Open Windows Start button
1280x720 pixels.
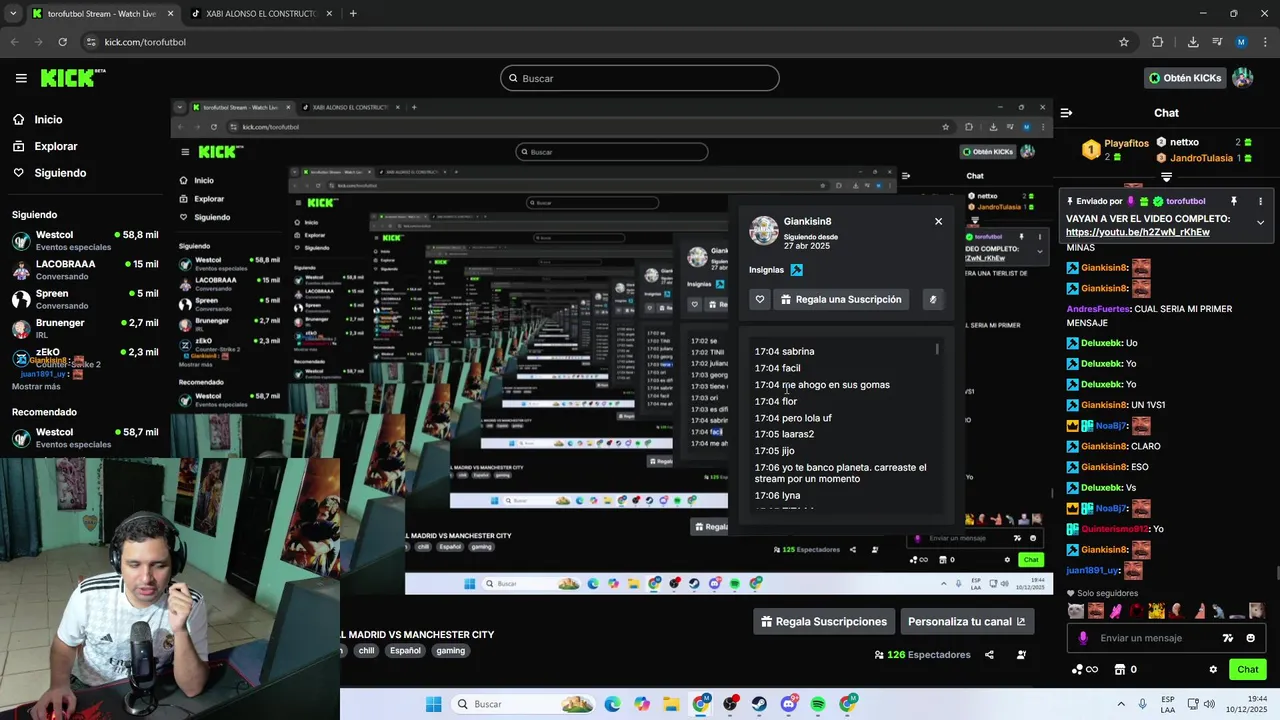pos(433,704)
